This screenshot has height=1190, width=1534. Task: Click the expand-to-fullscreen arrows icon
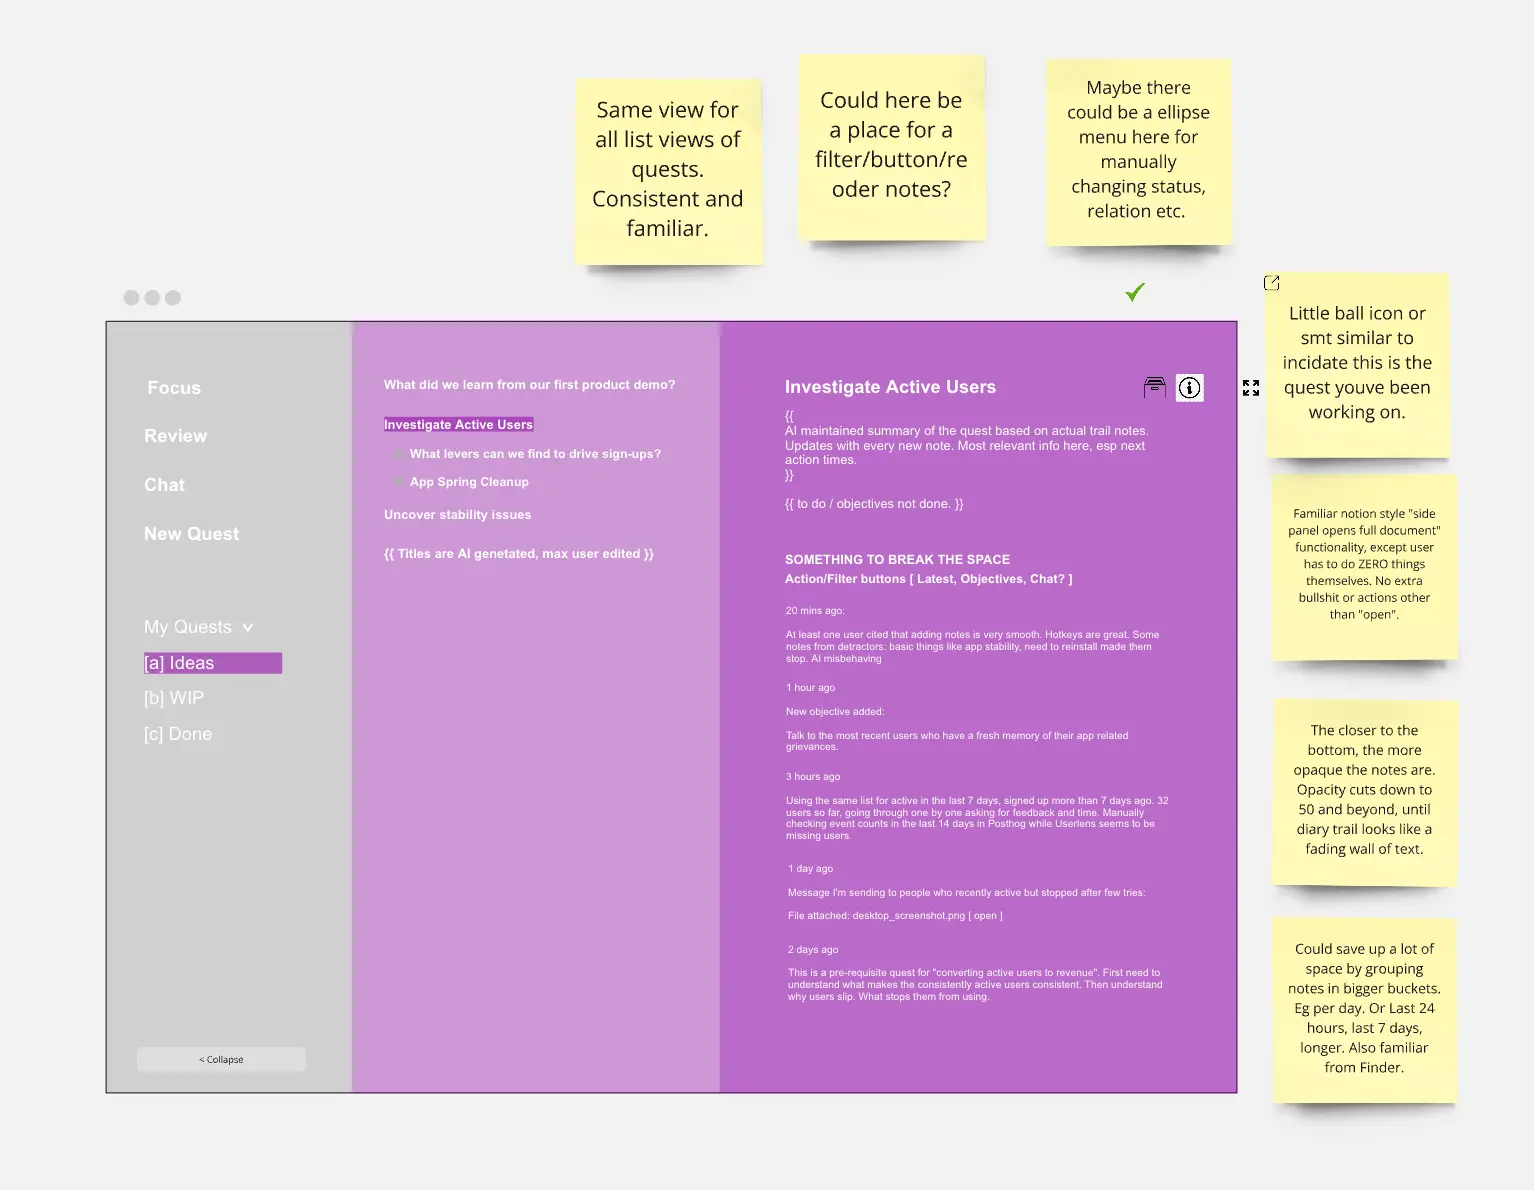tap(1251, 388)
